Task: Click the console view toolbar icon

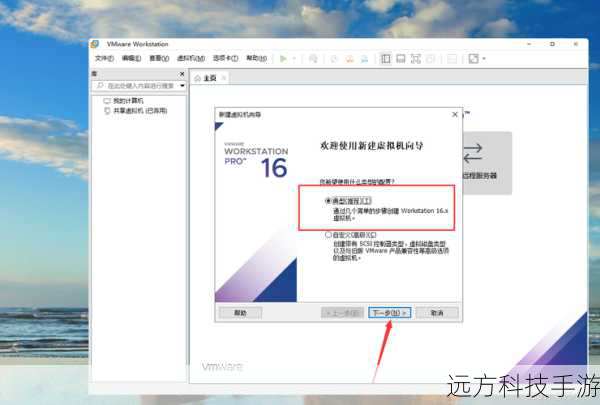Action: pos(452,59)
